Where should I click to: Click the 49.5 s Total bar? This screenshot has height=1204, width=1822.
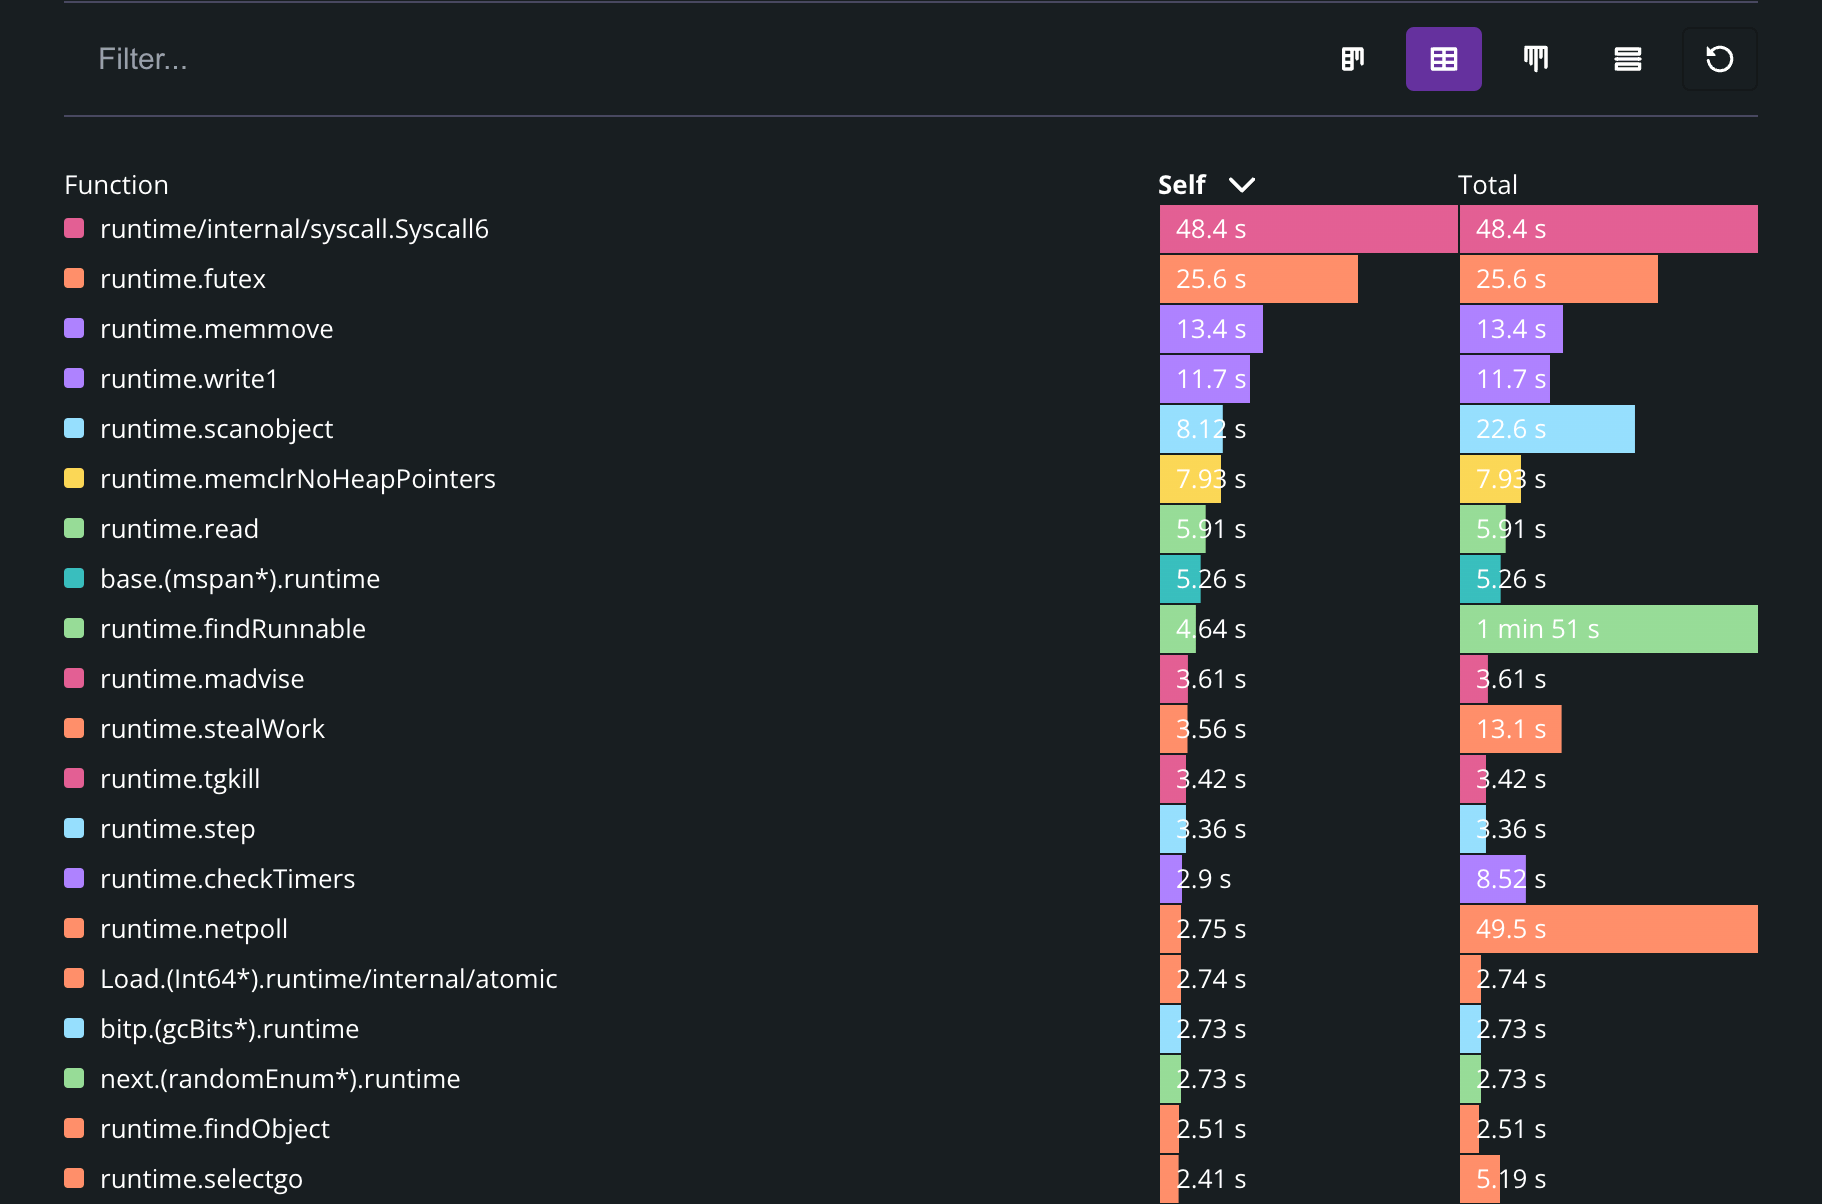(1608, 929)
